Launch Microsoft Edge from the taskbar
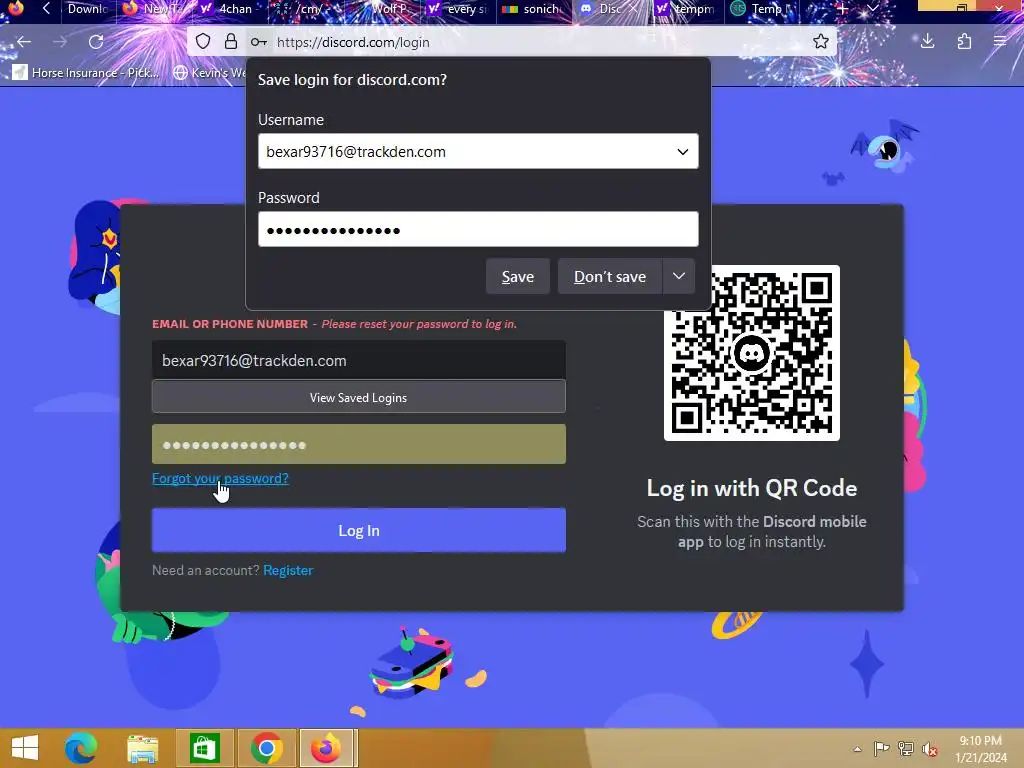Viewport: 1024px width, 768px height. tap(81, 748)
